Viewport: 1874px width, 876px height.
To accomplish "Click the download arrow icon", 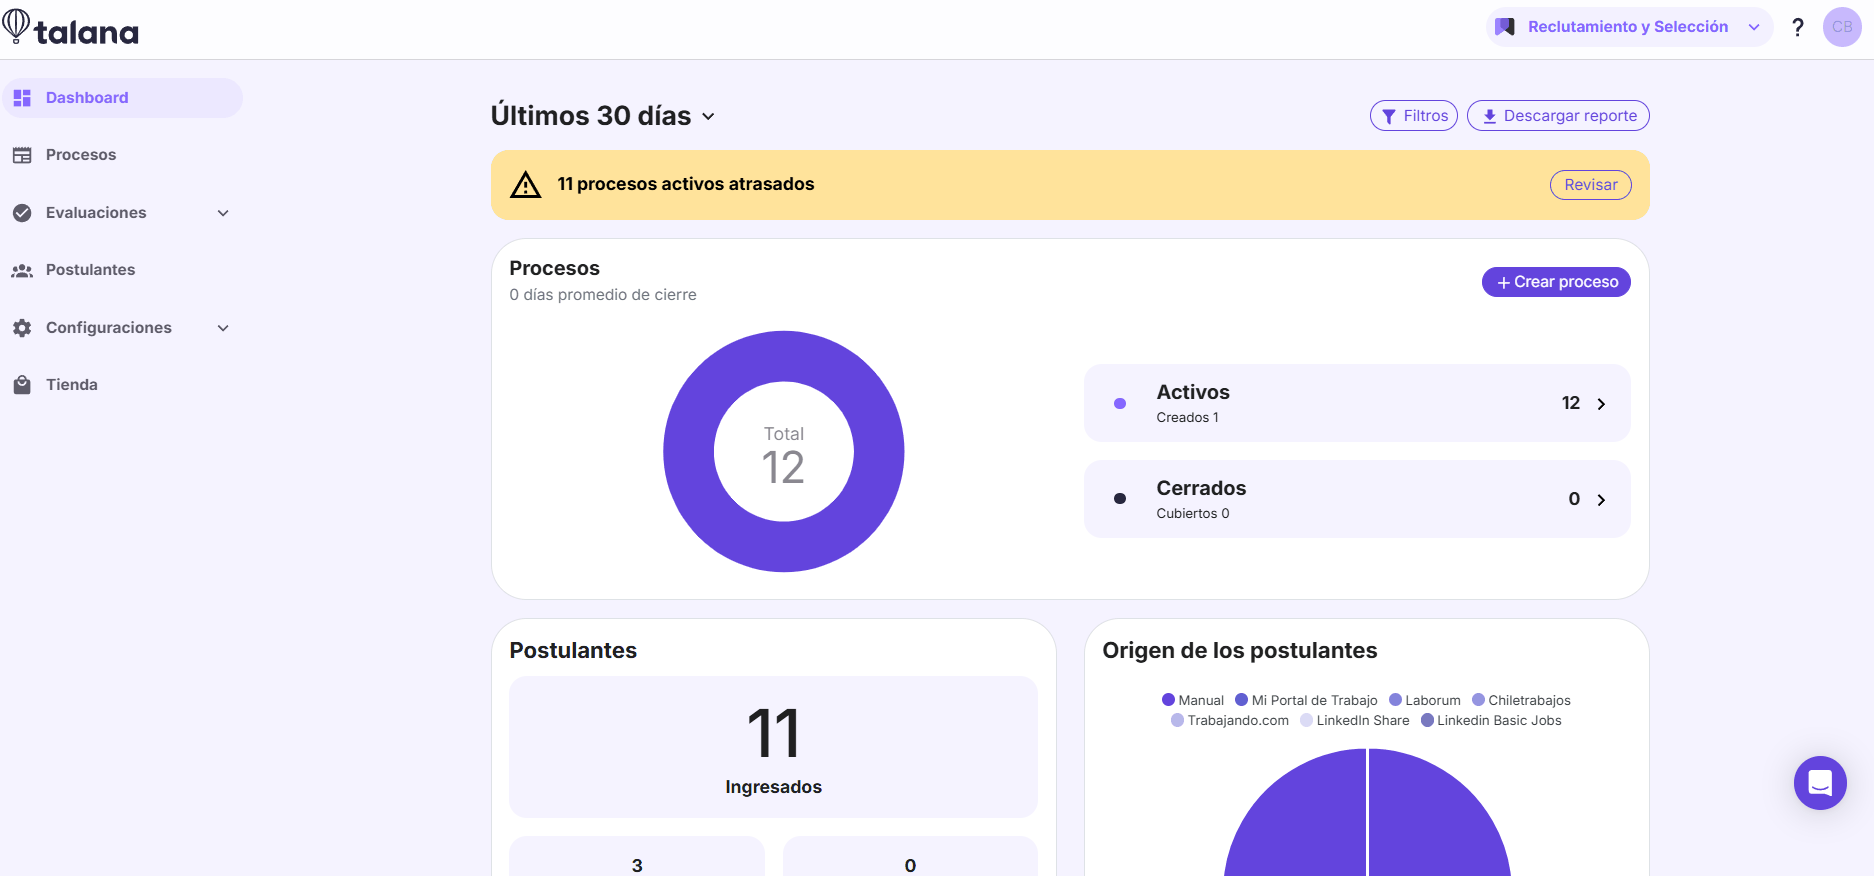I will (x=1490, y=117).
